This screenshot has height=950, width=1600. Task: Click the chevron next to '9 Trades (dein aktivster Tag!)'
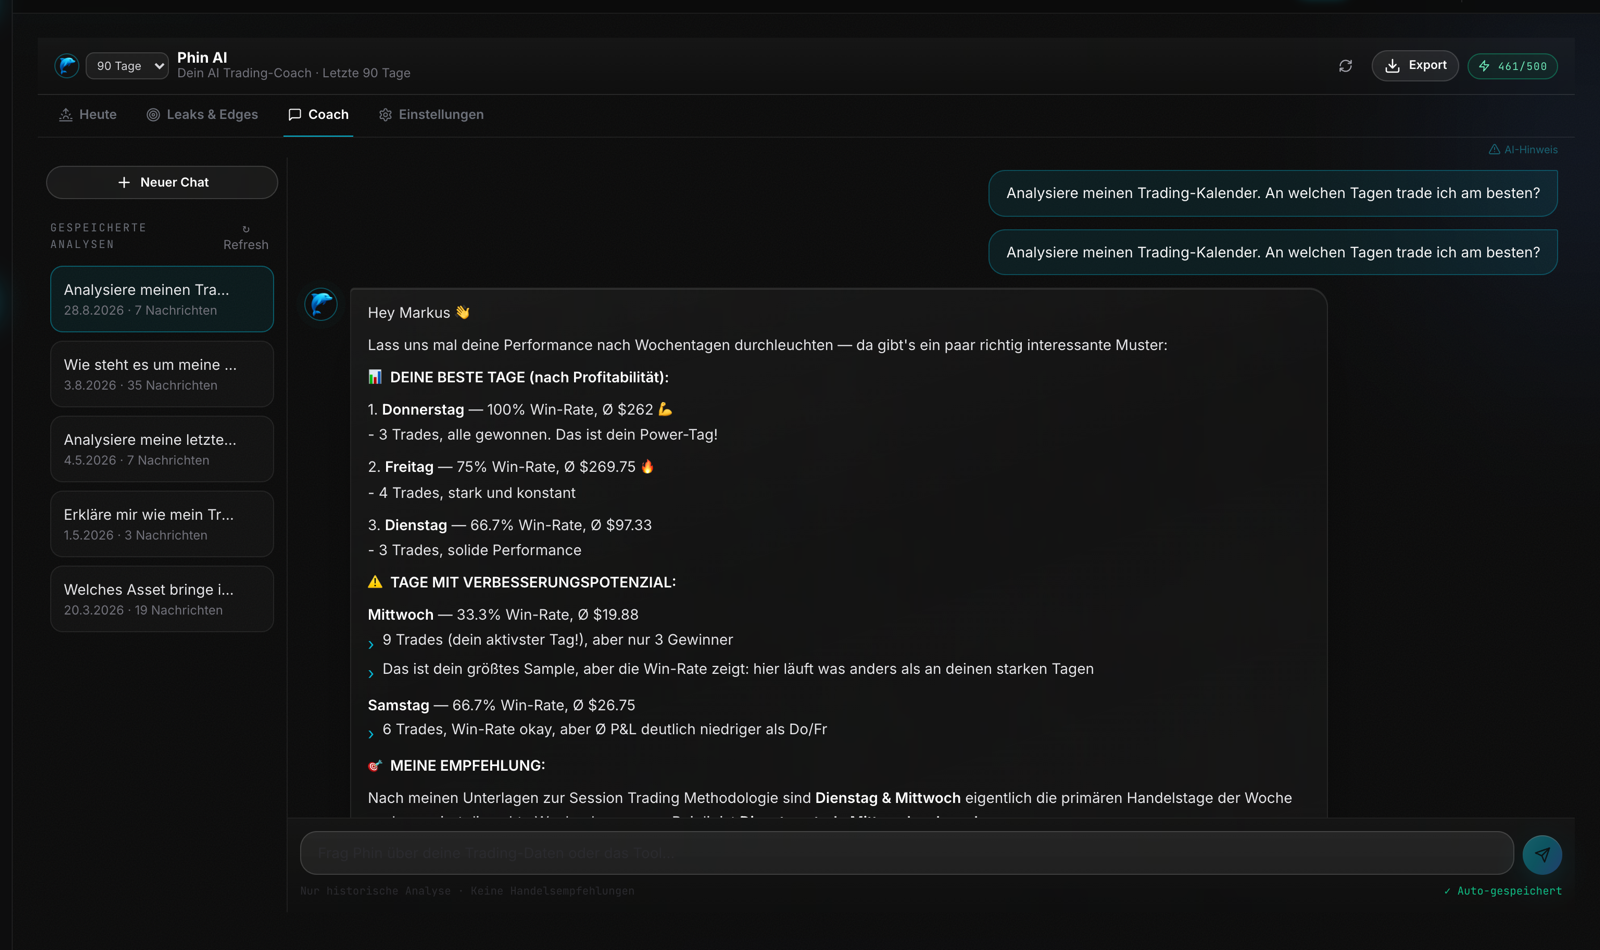pyautogui.click(x=371, y=644)
